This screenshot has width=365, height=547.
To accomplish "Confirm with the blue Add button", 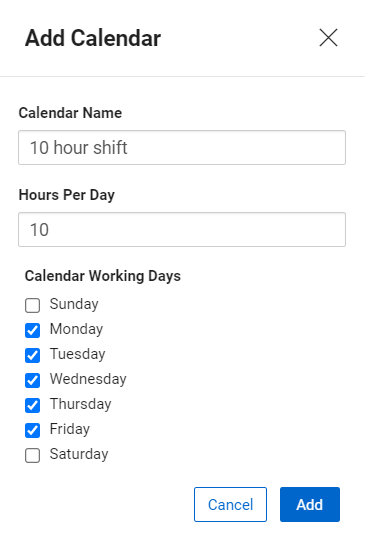I will tap(310, 504).
